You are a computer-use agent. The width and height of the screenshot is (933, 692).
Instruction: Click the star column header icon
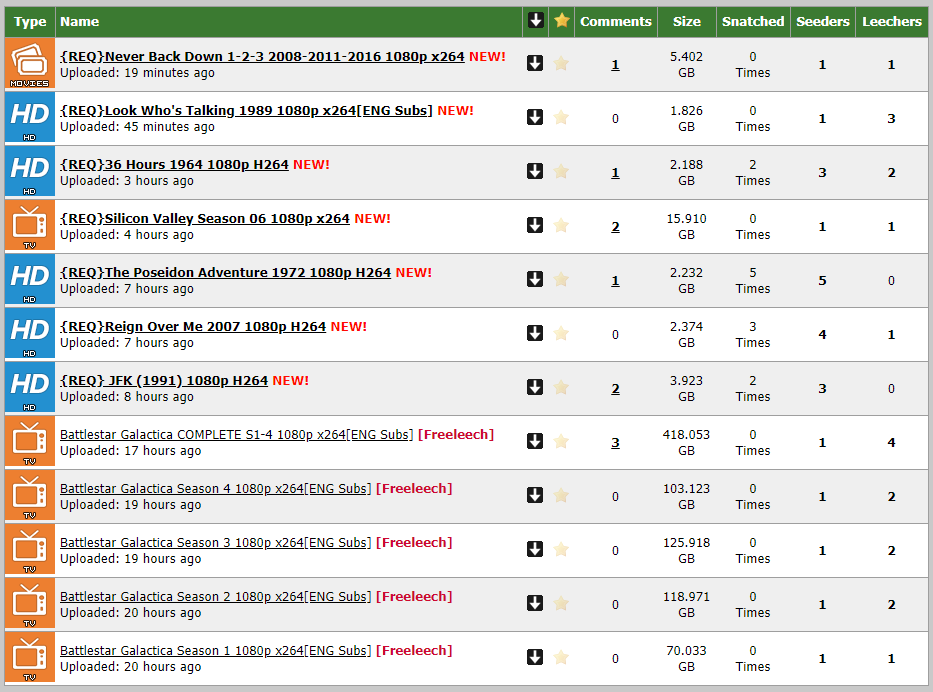coord(561,21)
